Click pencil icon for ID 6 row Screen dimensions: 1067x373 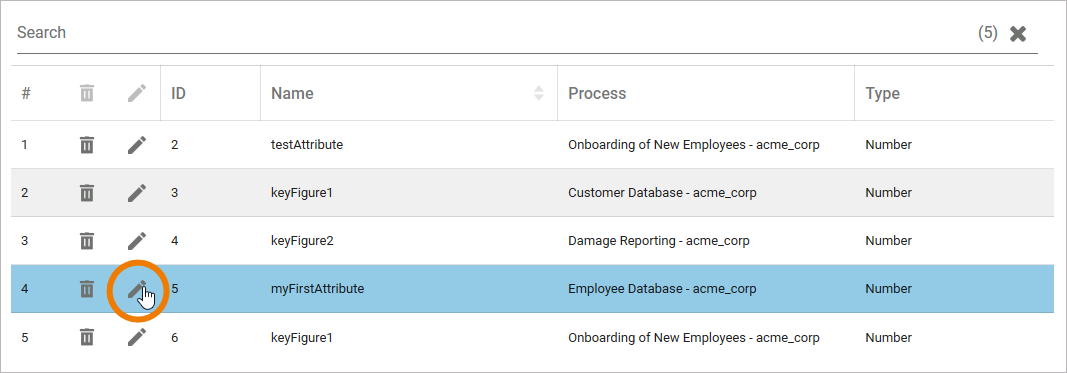(x=137, y=337)
